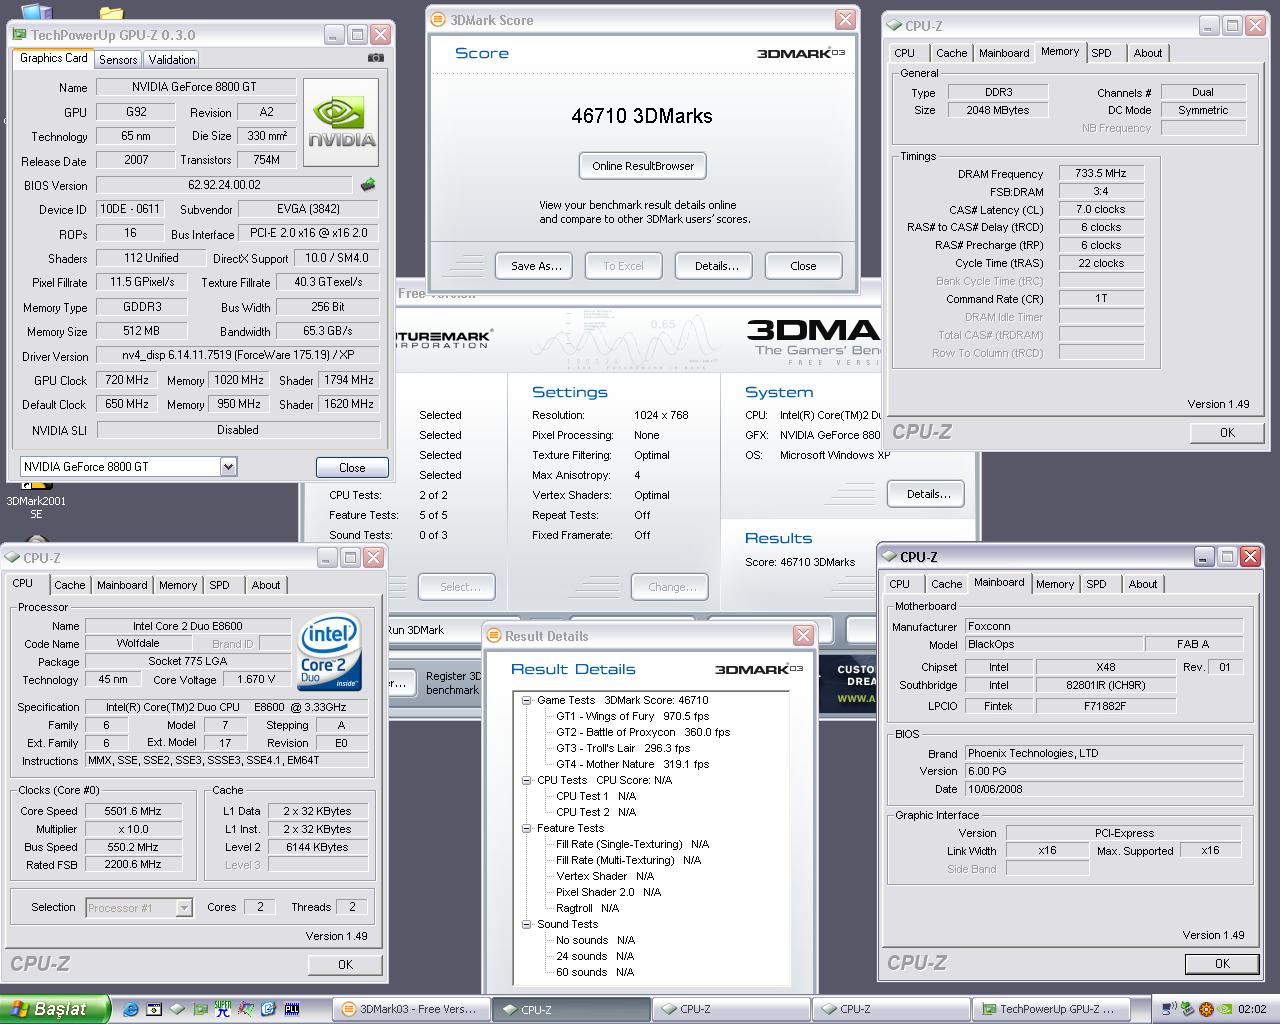Switch to Validation tab in GPU-Z
This screenshot has width=1280, height=1024.
point(172,60)
